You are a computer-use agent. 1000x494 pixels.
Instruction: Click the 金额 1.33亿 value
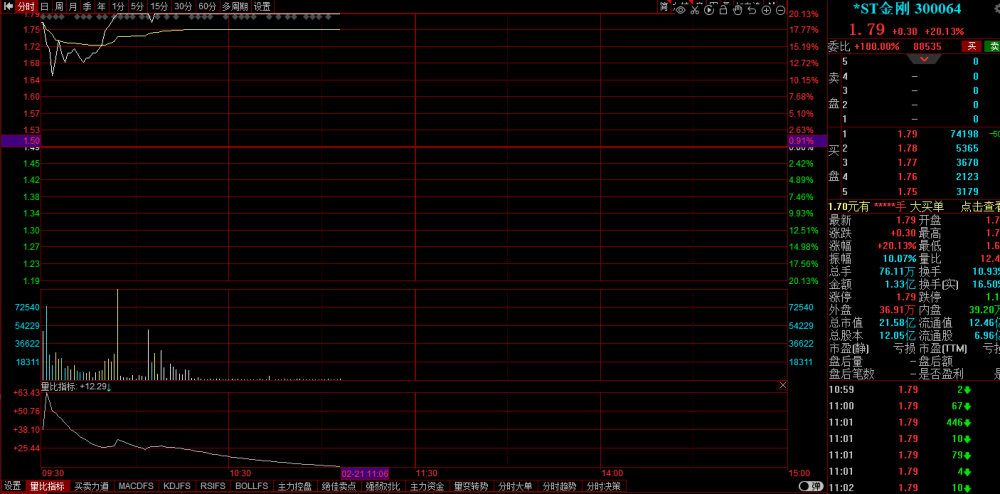899,284
